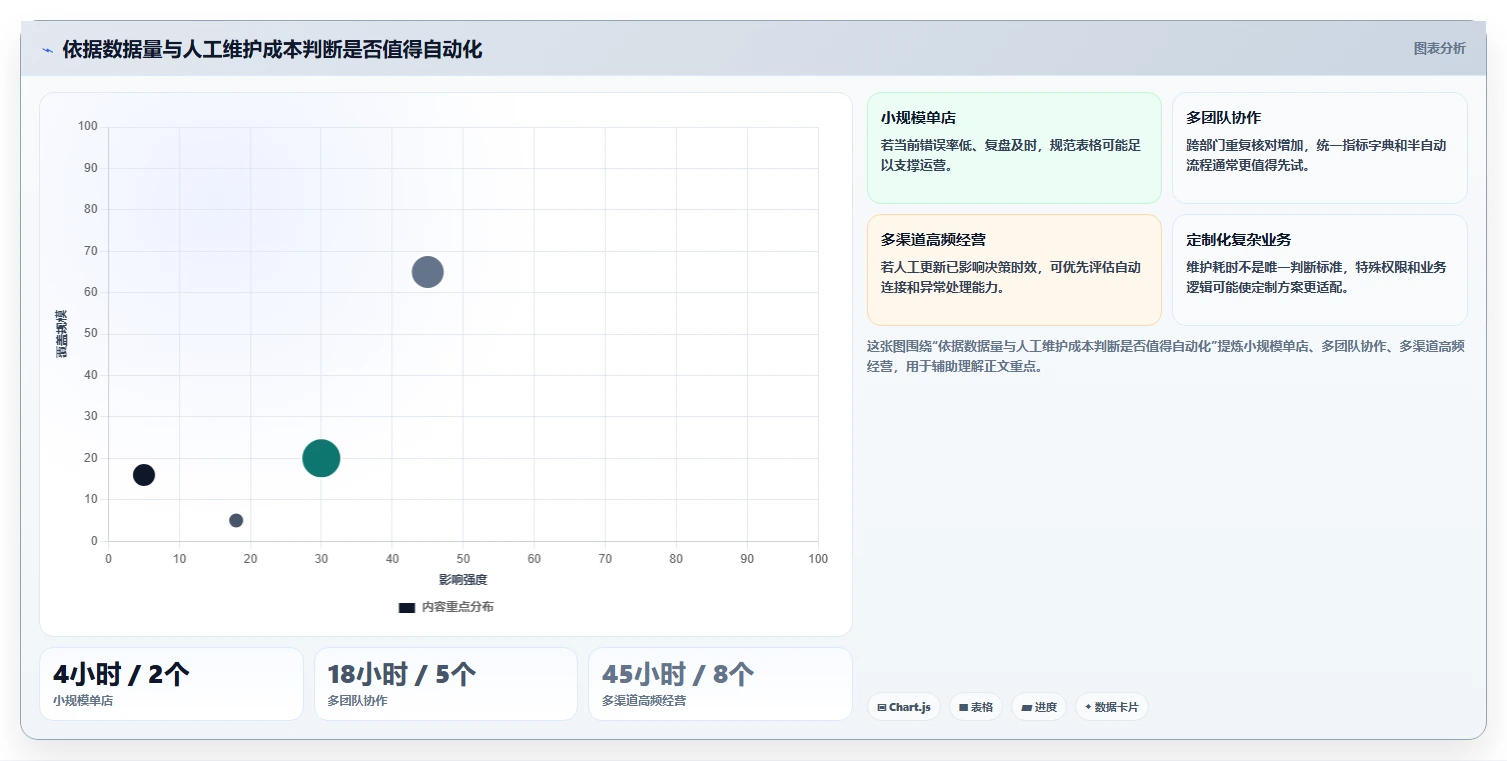Image resolution: width=1507 pixels, height=761 pixels.
Task: Click the 小规模单店 label under 4小时
Action: click(83, 701)
